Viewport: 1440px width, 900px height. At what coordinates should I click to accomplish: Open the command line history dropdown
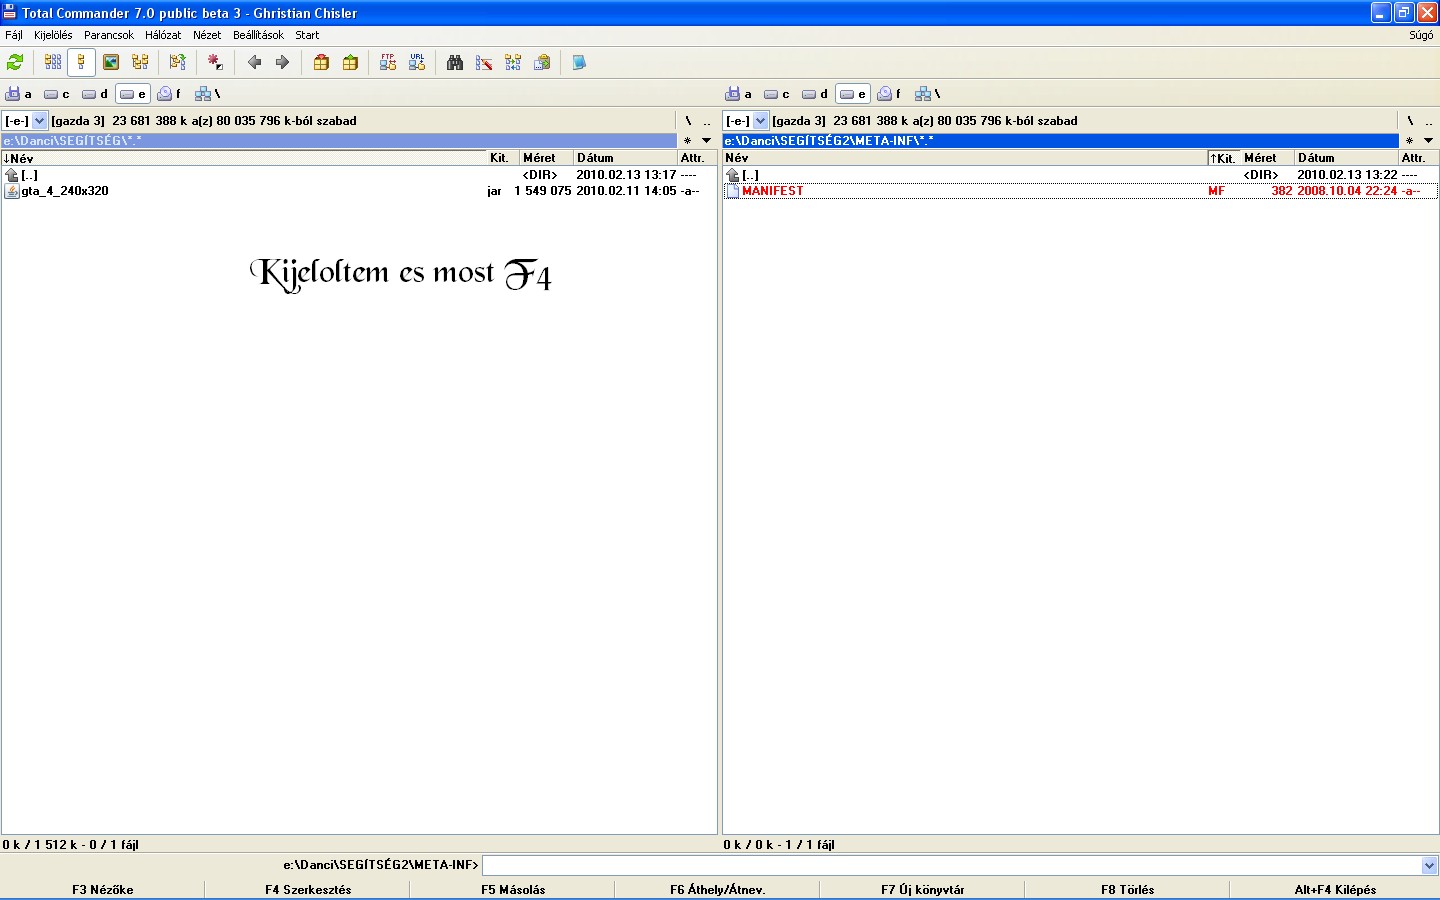(1429, 866)
